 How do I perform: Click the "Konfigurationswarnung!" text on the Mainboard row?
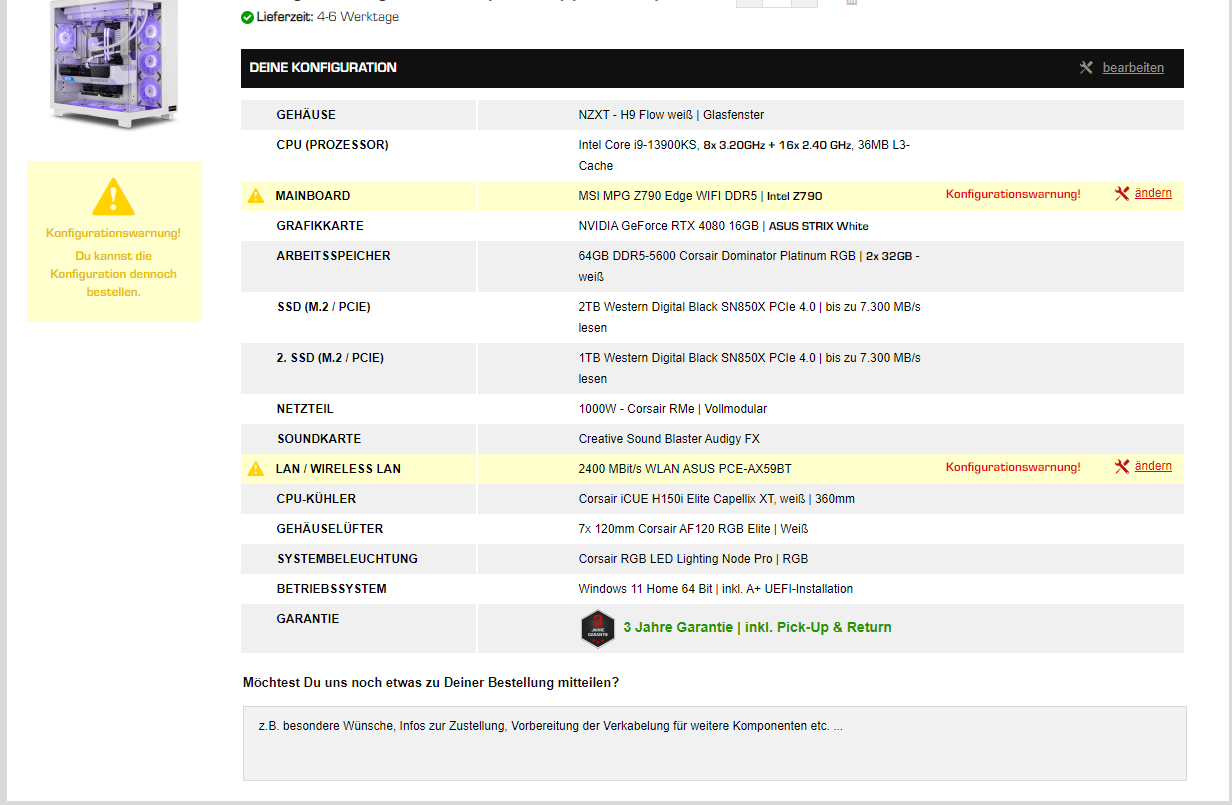click(1013, 195)
